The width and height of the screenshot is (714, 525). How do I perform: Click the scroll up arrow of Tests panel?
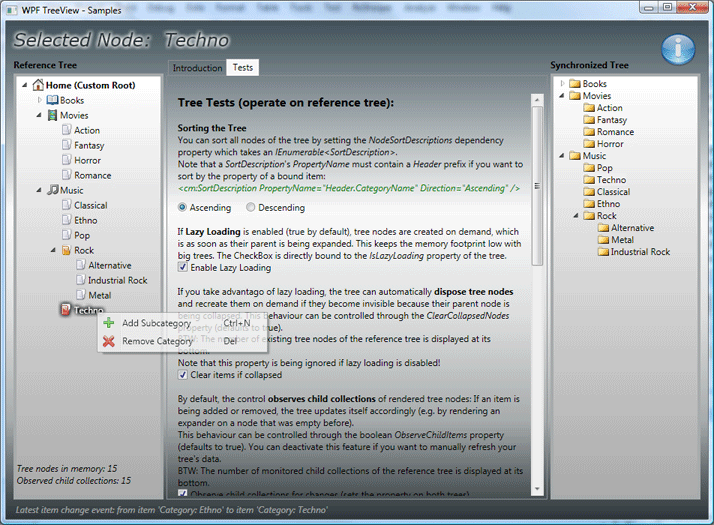(x=537, y=100)
